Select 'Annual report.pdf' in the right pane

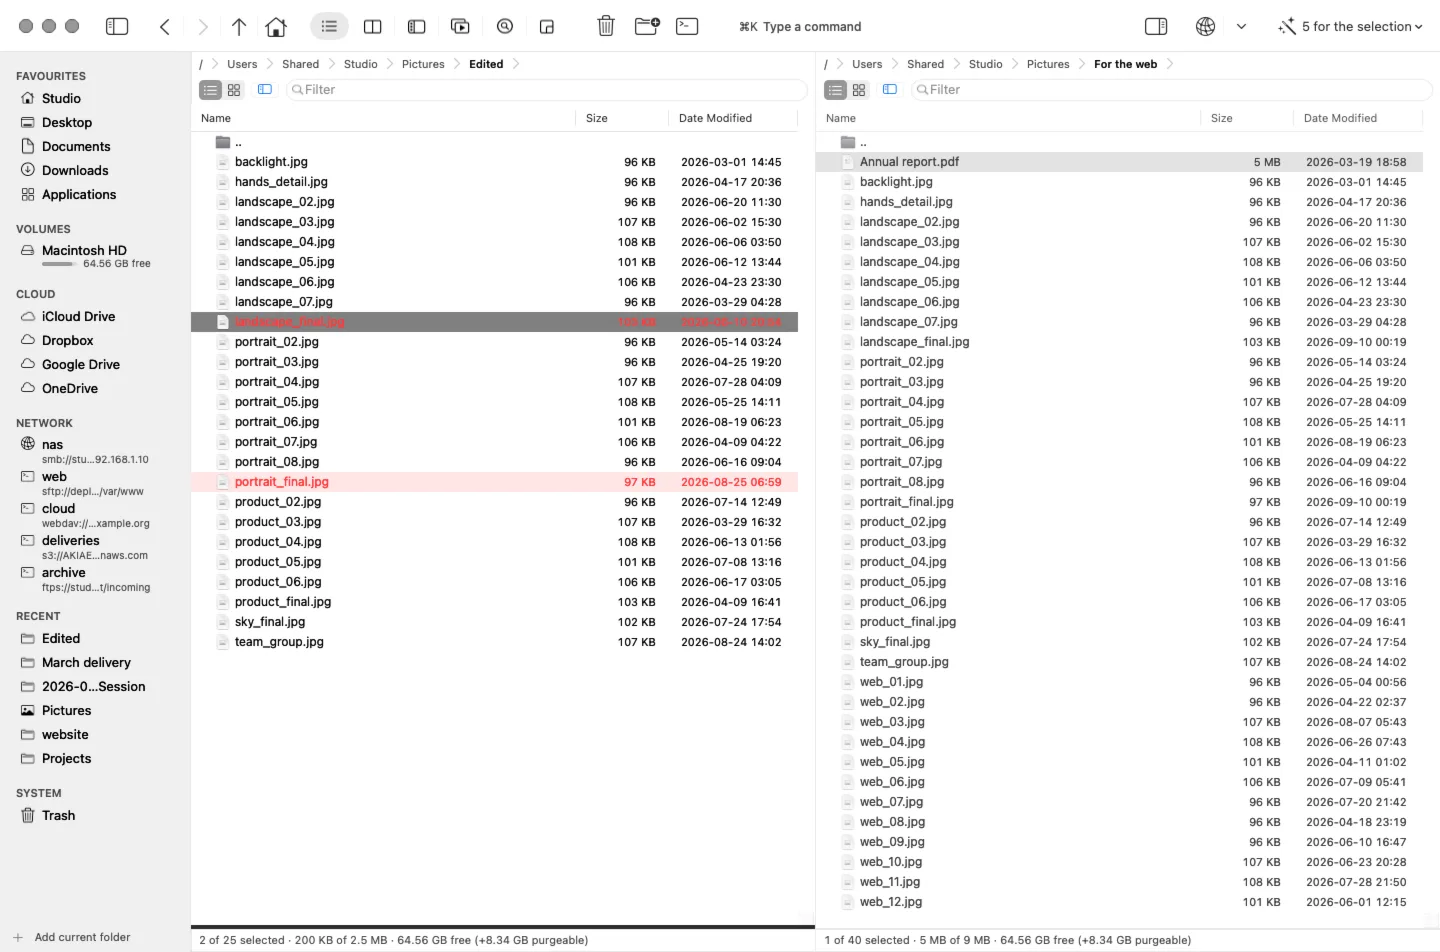click(x=1119, y=162)
